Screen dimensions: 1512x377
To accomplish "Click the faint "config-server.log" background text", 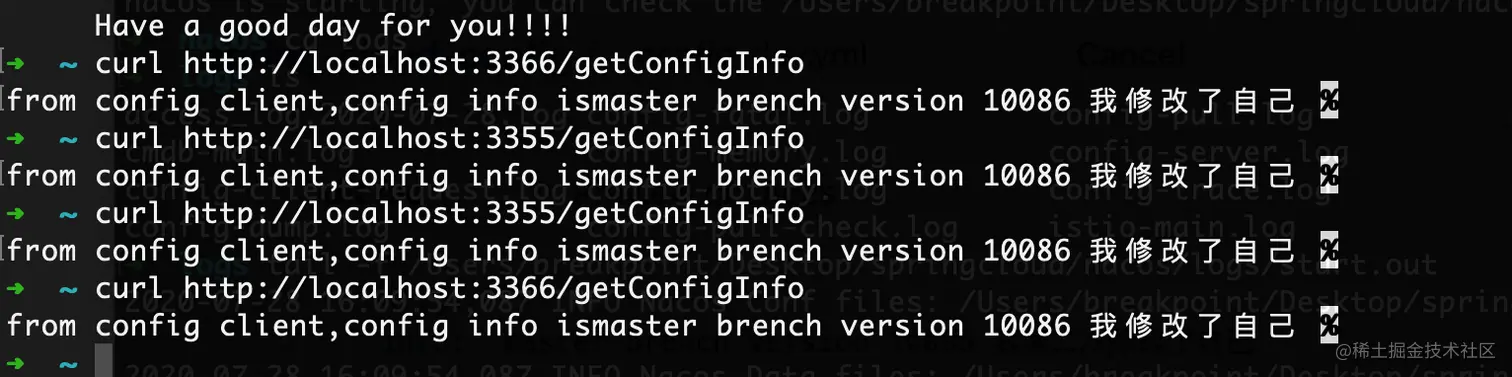I will pyautogui.click(x=1198, y=152).
